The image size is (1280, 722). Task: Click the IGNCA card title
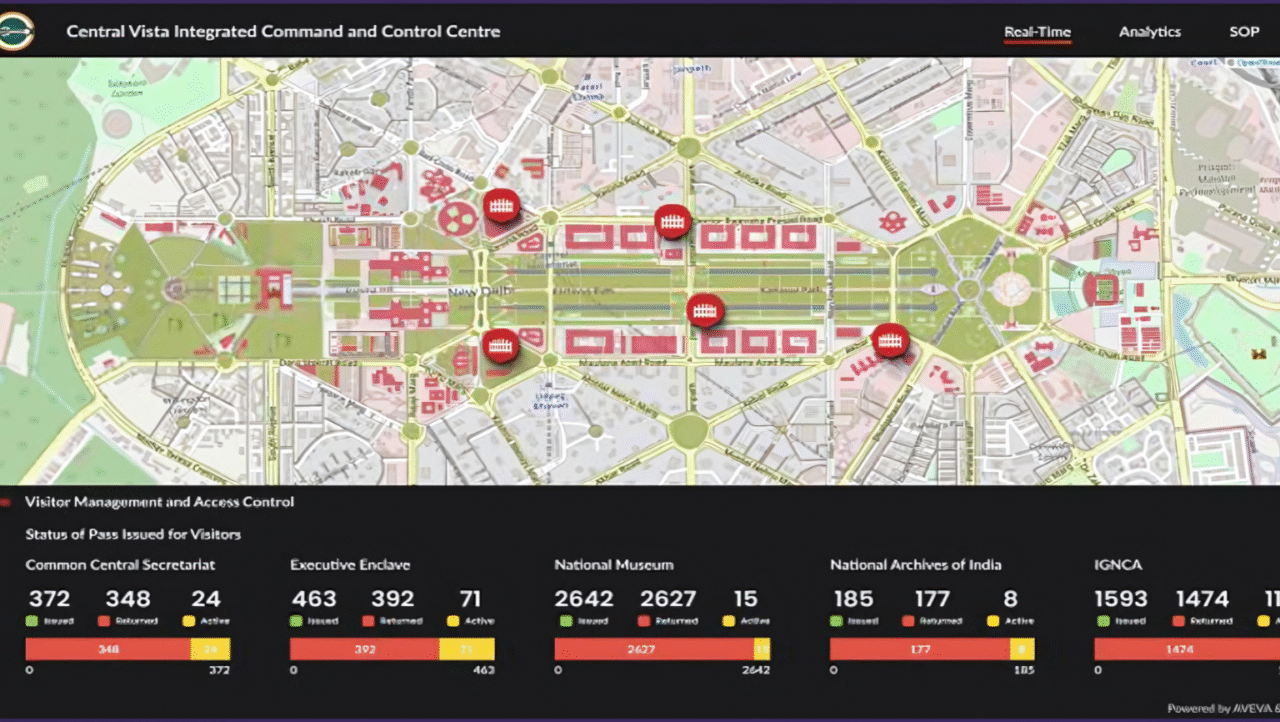[x=1118, y=565]
